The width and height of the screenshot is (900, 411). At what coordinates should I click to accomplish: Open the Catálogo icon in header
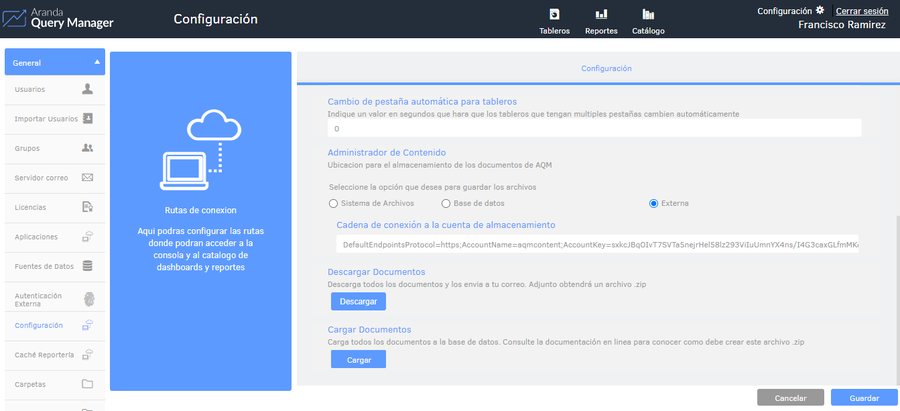pos(648,14)
